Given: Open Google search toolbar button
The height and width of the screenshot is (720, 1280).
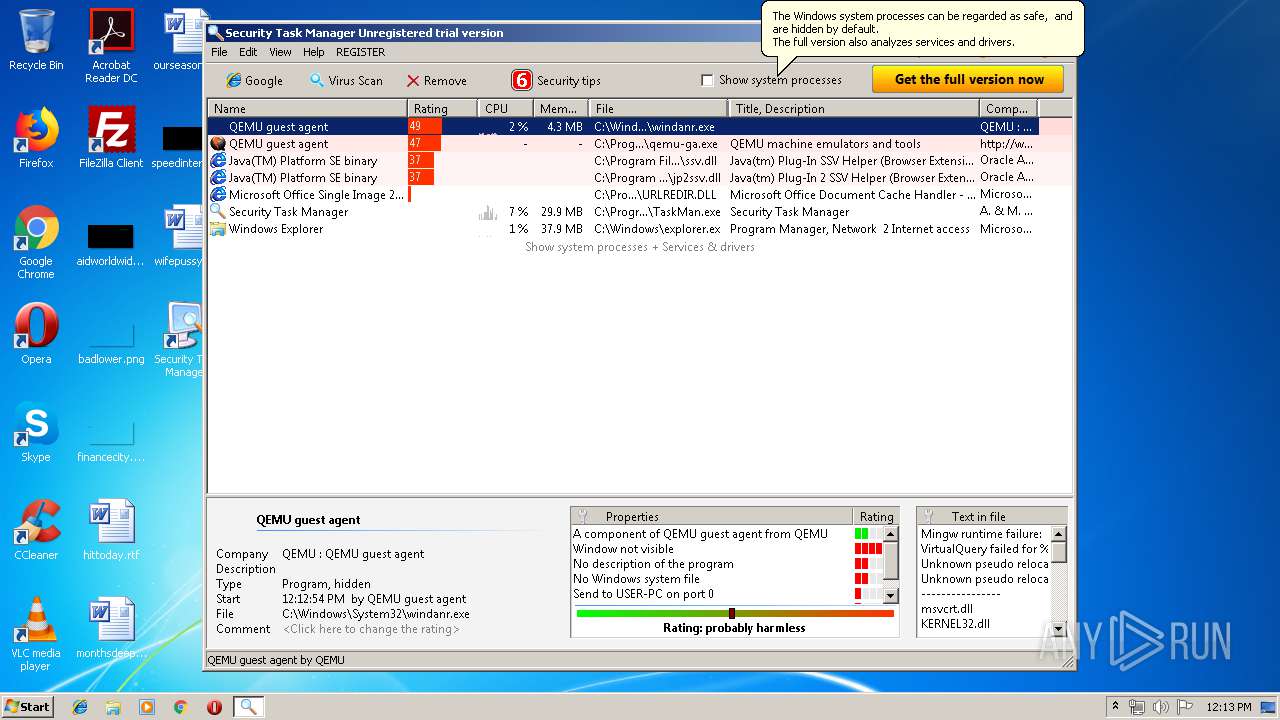Looking at the screenshot, I should pos(254,80).
